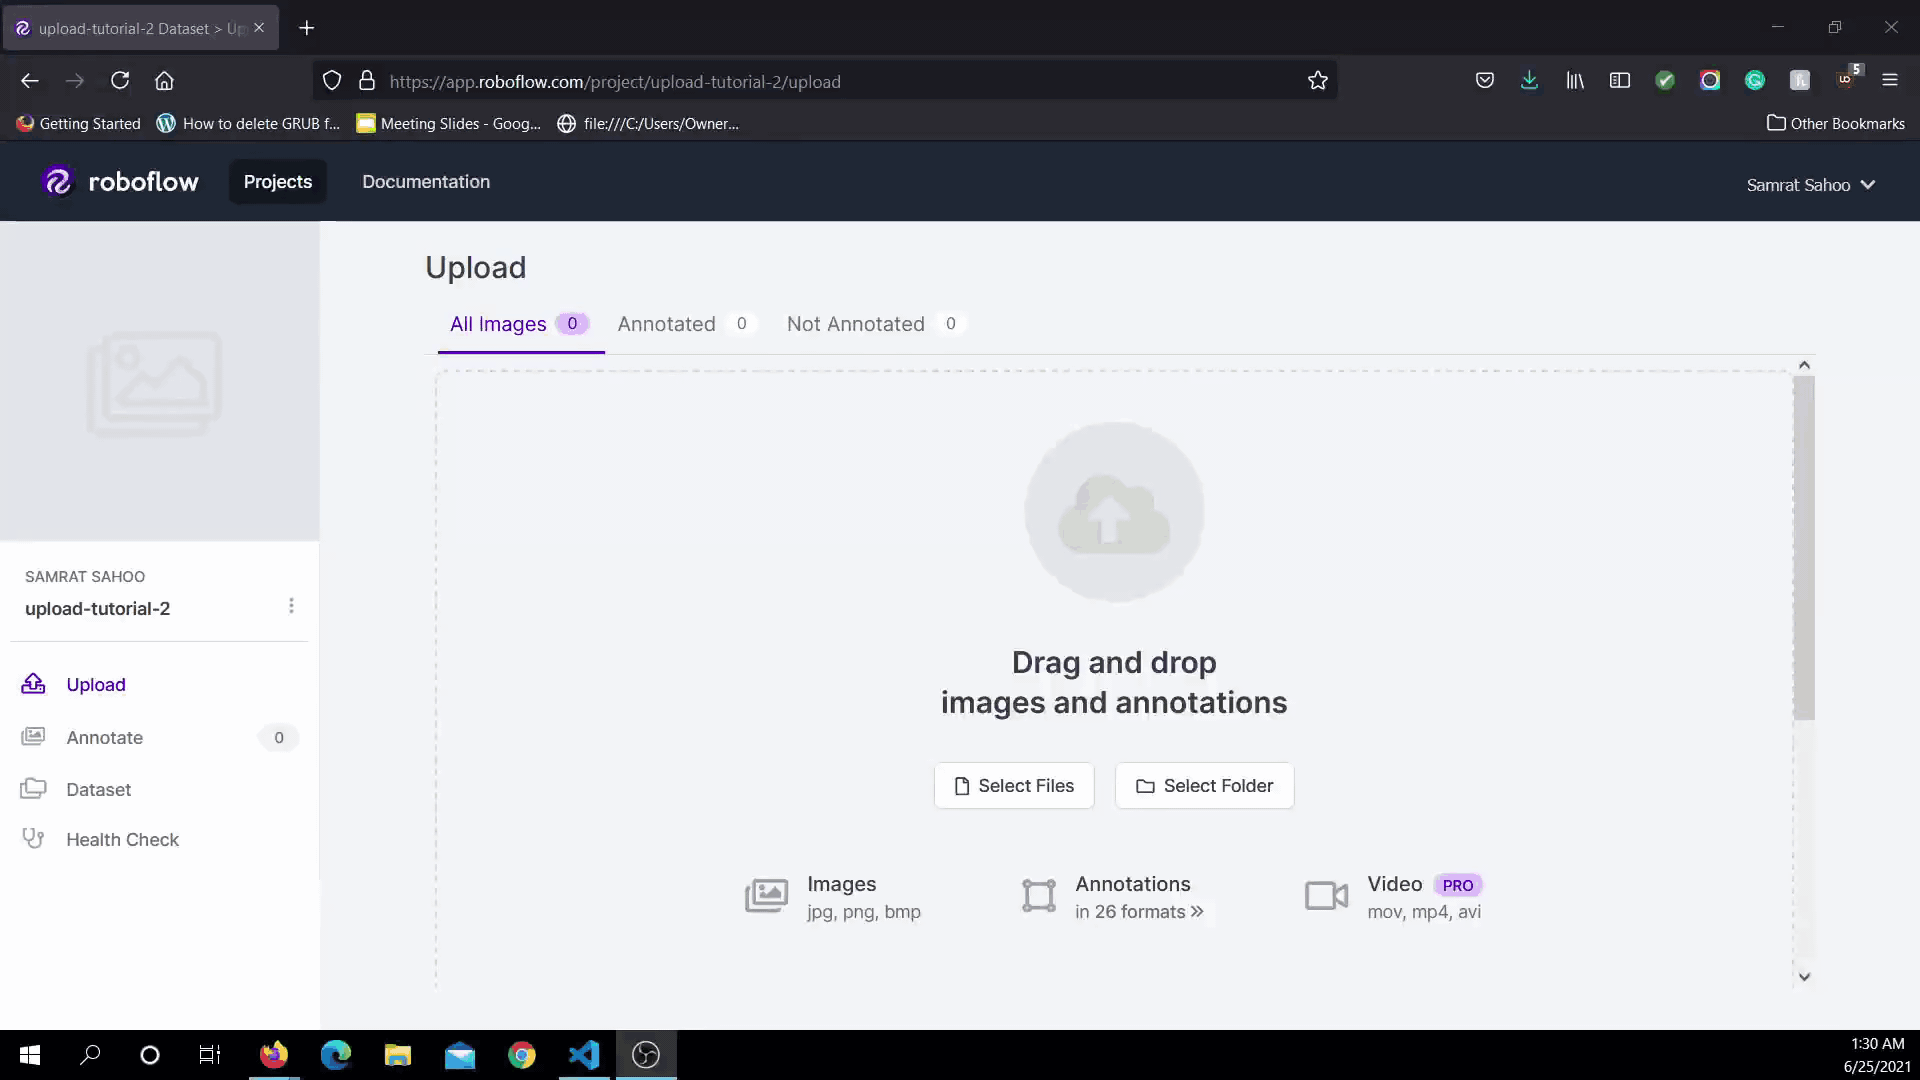Expand the Samrat Sahoo account dropdown
This screenshot has height=1080, width=1920.
[1810, 185]
